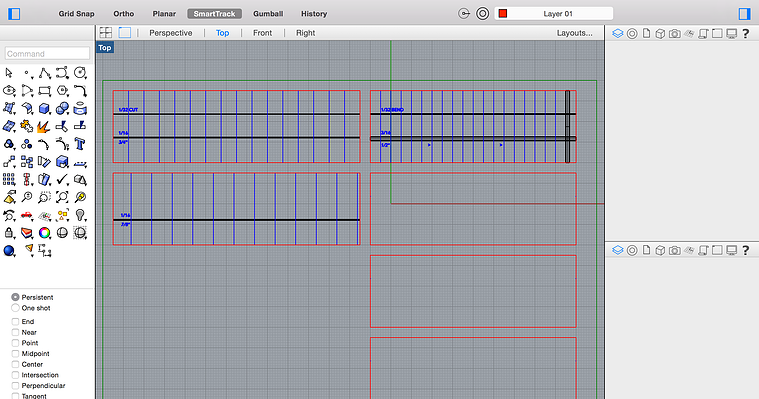Choose the Split tool icon
This screenshot has width=759, height=399.
[x=80, y=126]
